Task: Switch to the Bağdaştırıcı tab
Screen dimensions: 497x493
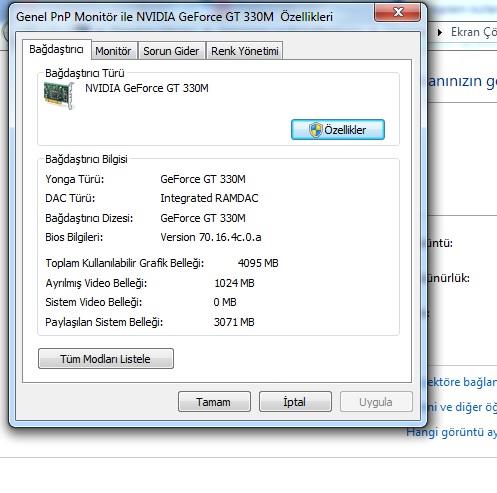Action: (57, 49)
